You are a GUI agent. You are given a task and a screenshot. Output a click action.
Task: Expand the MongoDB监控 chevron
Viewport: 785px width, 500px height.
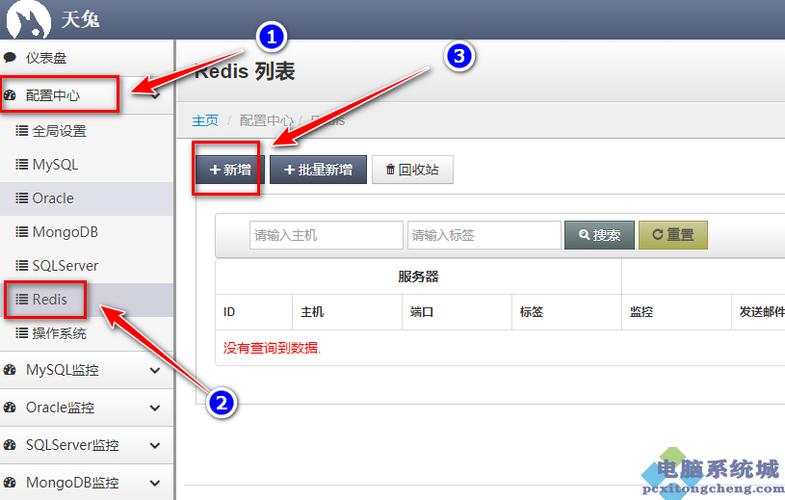tap(155, 483)
